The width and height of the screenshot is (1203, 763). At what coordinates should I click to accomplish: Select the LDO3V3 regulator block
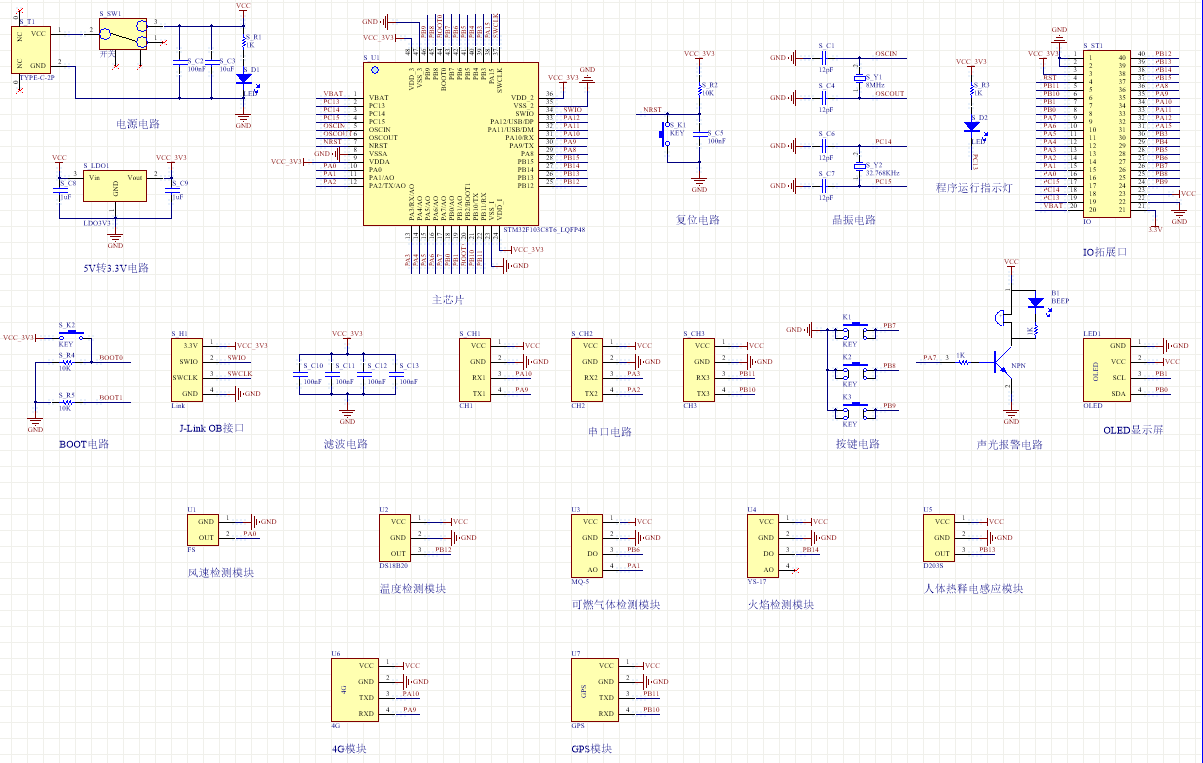pyautogui.click(x=115, y=186)
